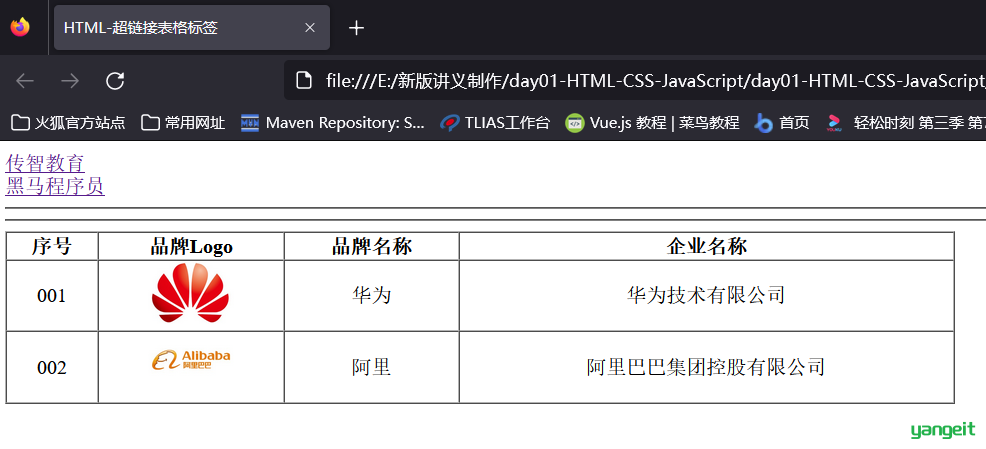Viewport: 986px width, 449px height.
Task: Click the 华为 brand name cell
Action: [372, 296]
